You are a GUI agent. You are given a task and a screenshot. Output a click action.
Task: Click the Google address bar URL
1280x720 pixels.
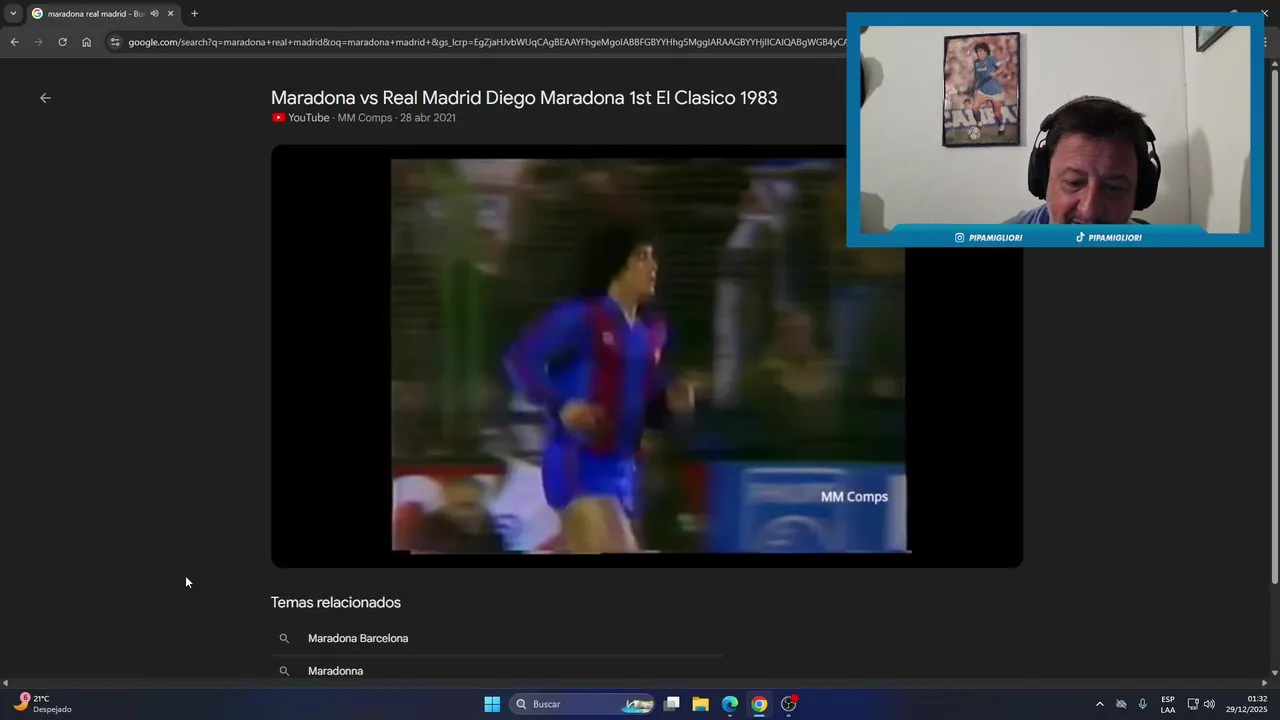click(x=488, y=42)
